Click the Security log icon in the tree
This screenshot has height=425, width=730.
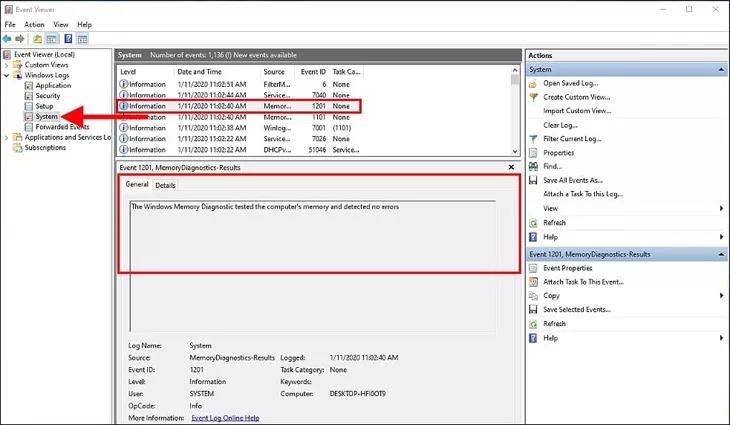[x=29, y=96]
